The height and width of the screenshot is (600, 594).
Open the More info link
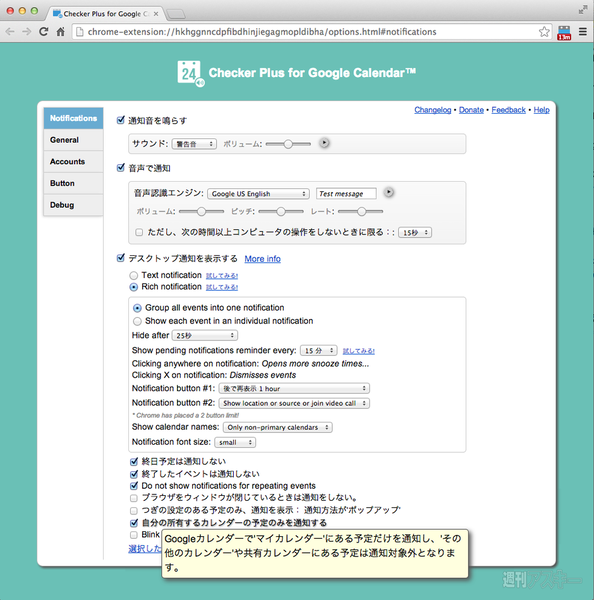point(263,259)
